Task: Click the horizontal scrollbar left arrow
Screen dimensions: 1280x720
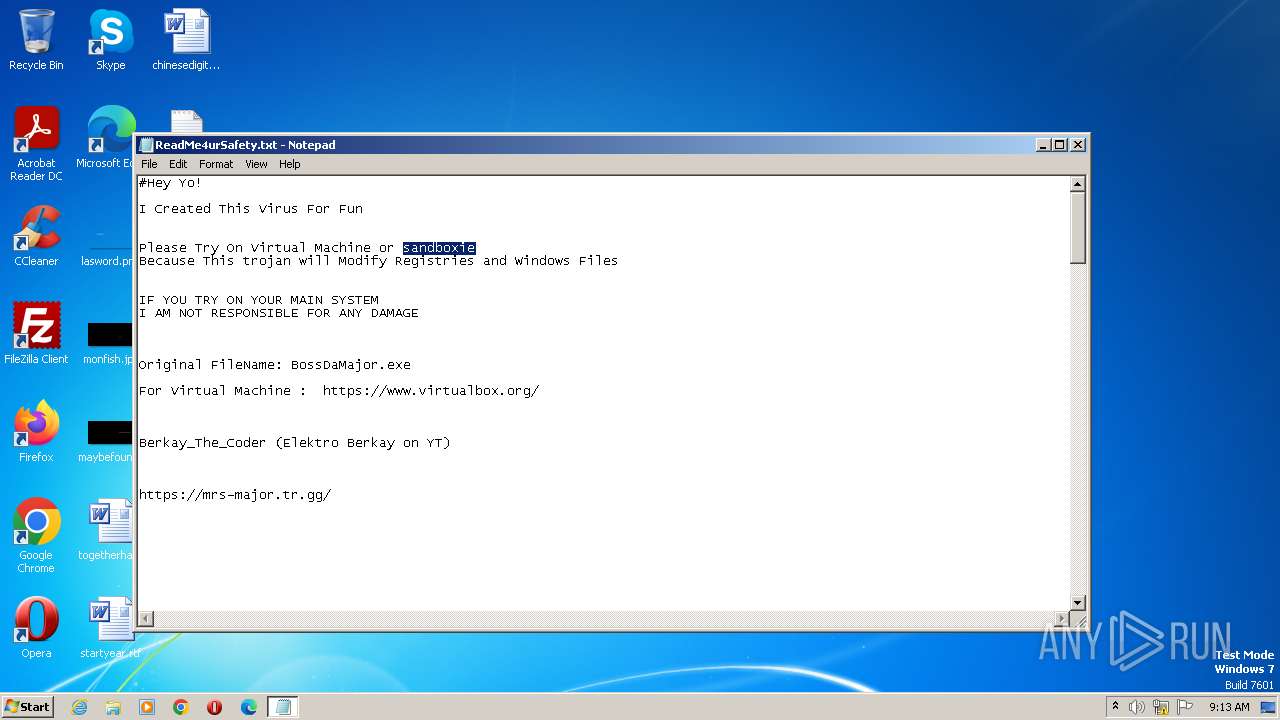Action: point(146,619)
